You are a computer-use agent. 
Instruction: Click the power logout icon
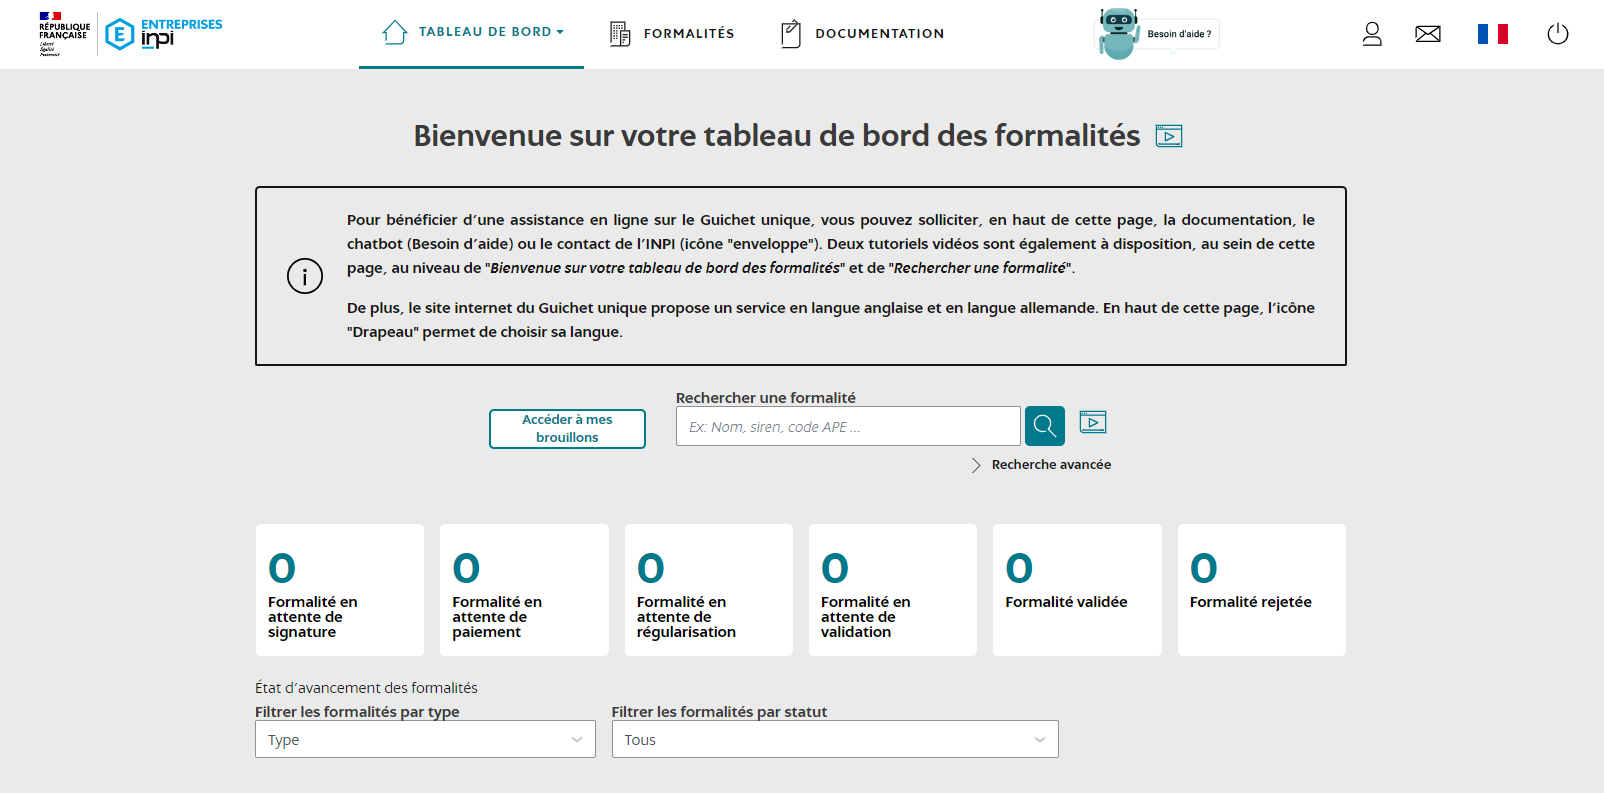pos(1557,34)
